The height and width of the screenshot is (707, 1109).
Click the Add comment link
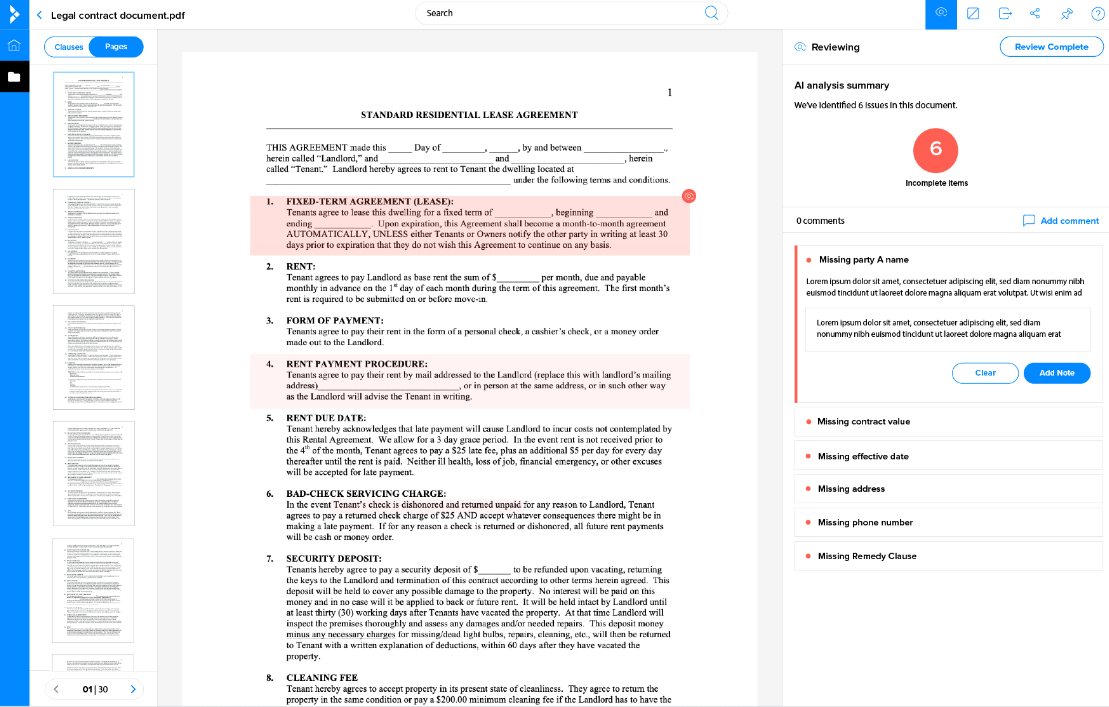[1060, 221]
